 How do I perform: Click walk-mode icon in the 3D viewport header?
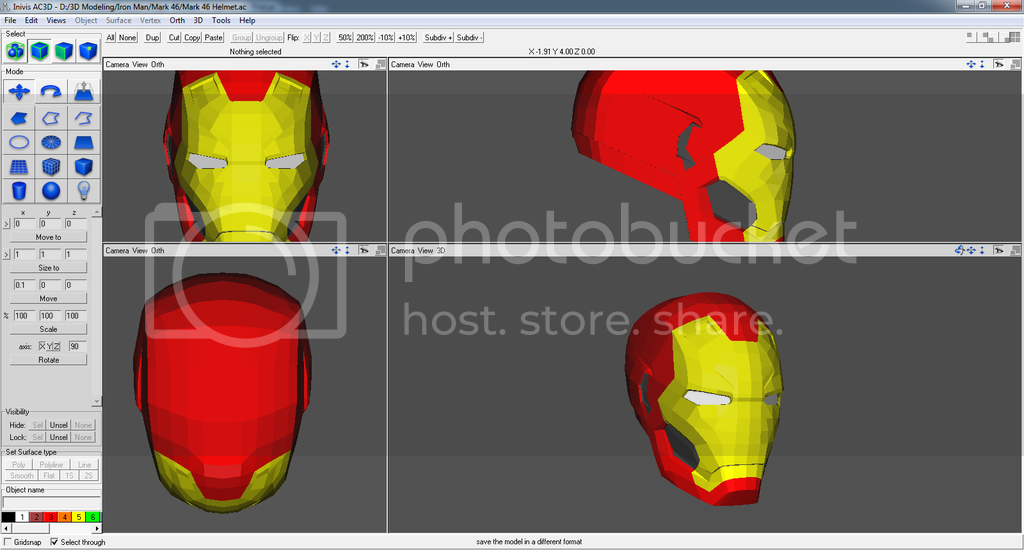pyautogui.click(x=999, y=250)
